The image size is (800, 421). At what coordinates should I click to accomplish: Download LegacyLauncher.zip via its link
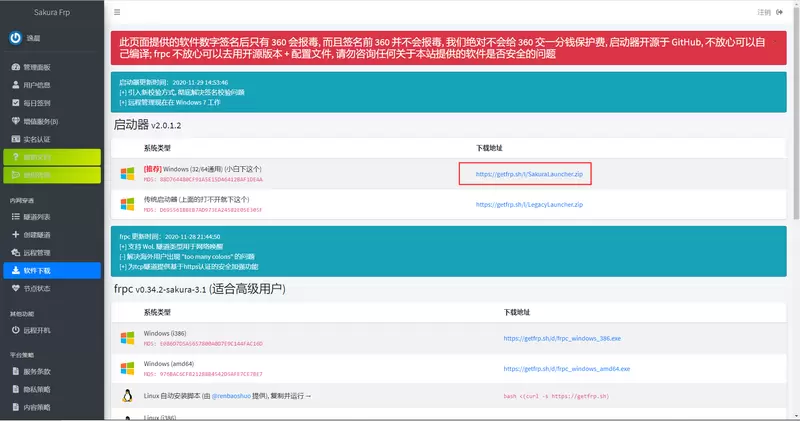click(529, 204)
